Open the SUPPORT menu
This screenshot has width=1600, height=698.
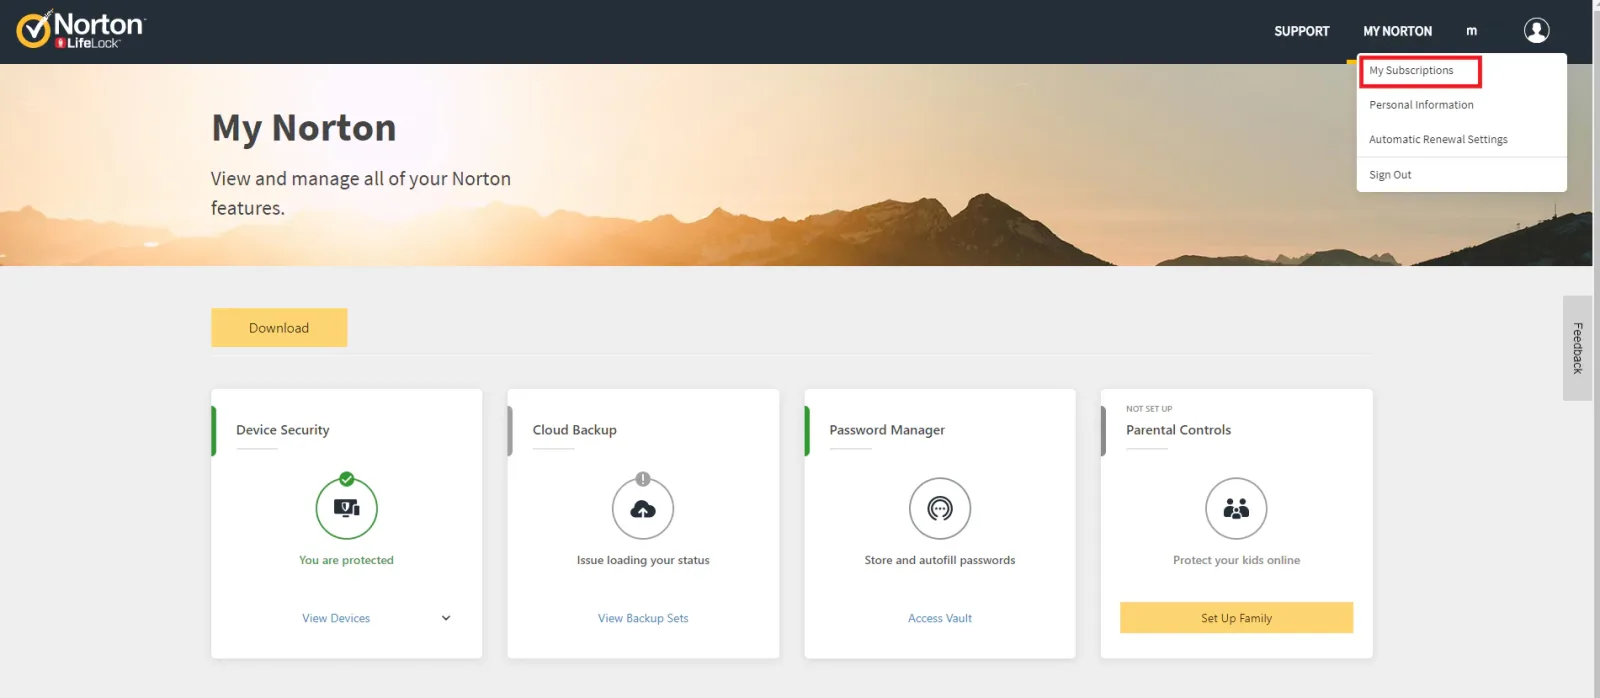click(1302, 31)
